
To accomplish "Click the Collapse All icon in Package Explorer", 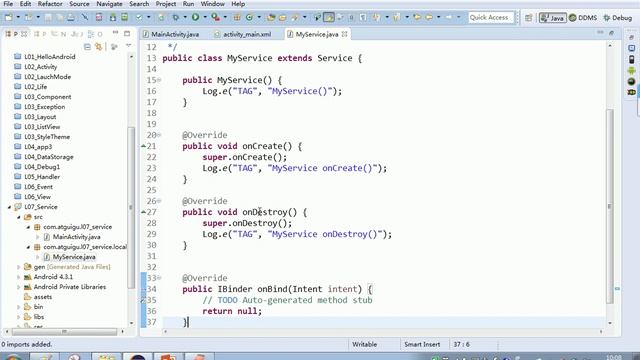I will [x=87, y=47].
